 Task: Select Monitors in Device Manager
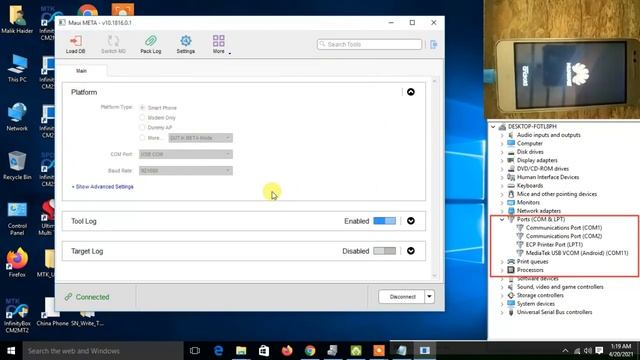pyautogui.click(x=528, y=202)
